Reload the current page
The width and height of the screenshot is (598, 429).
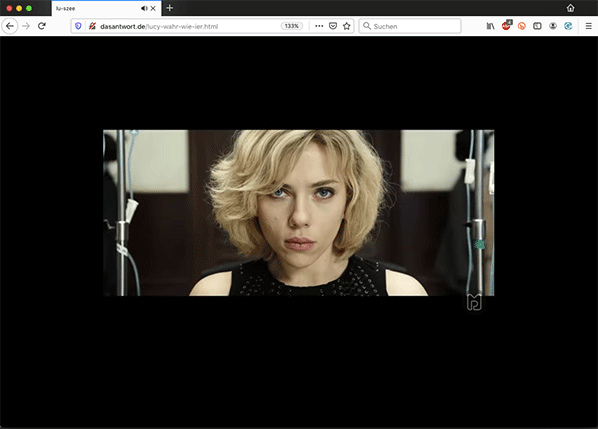coord(42,26)
